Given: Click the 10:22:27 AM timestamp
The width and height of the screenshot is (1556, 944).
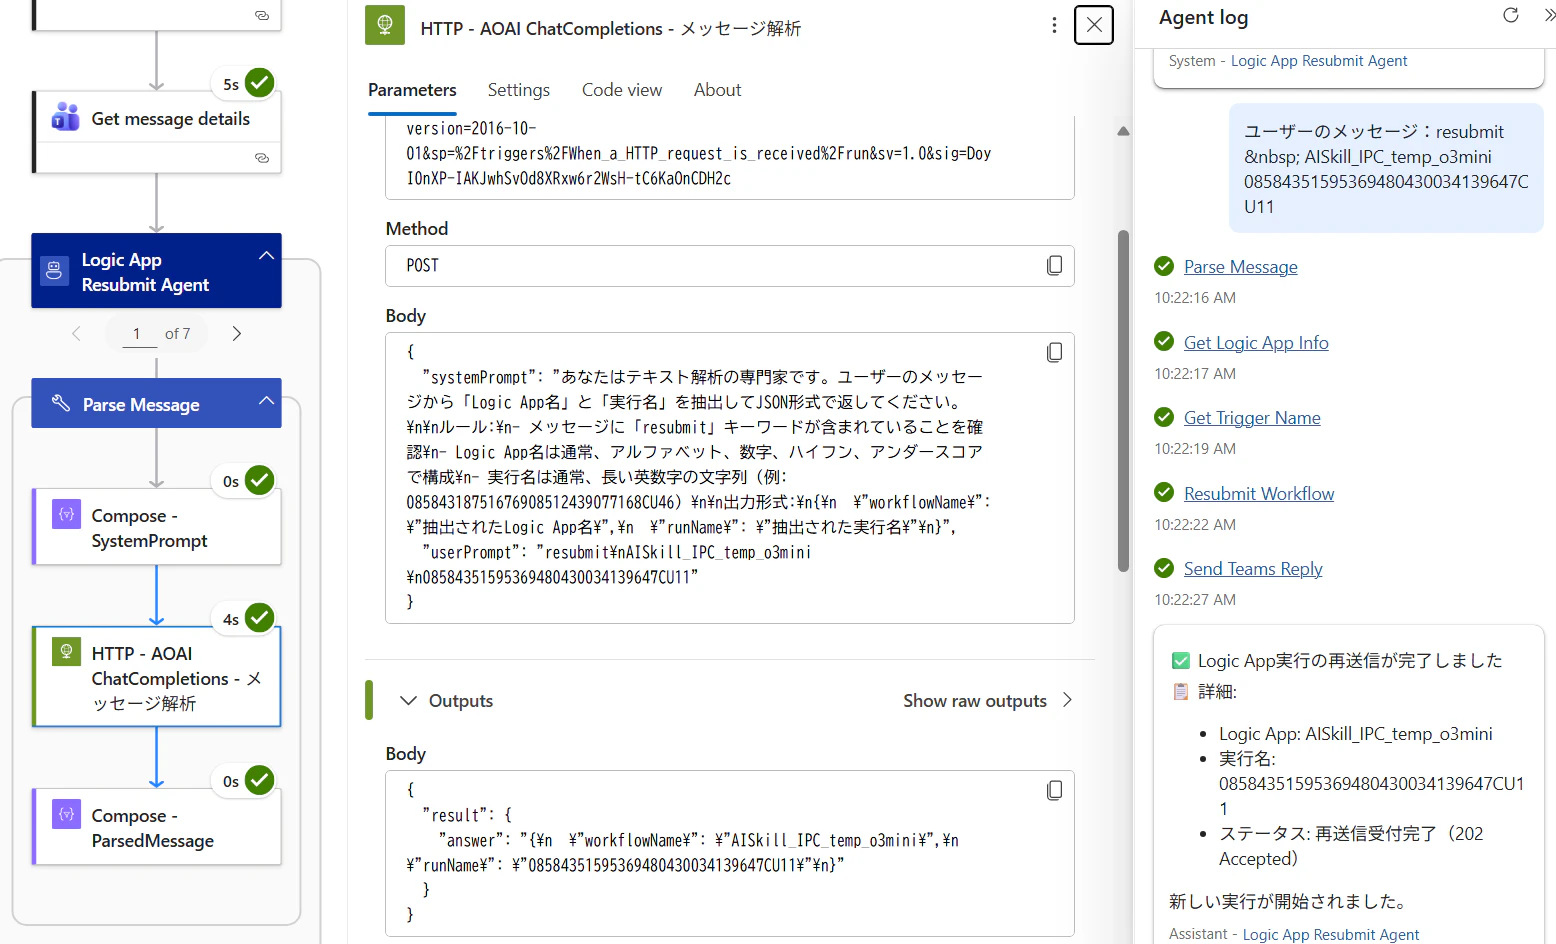Looking at the screenshot, I should (x=1195, y=600).
